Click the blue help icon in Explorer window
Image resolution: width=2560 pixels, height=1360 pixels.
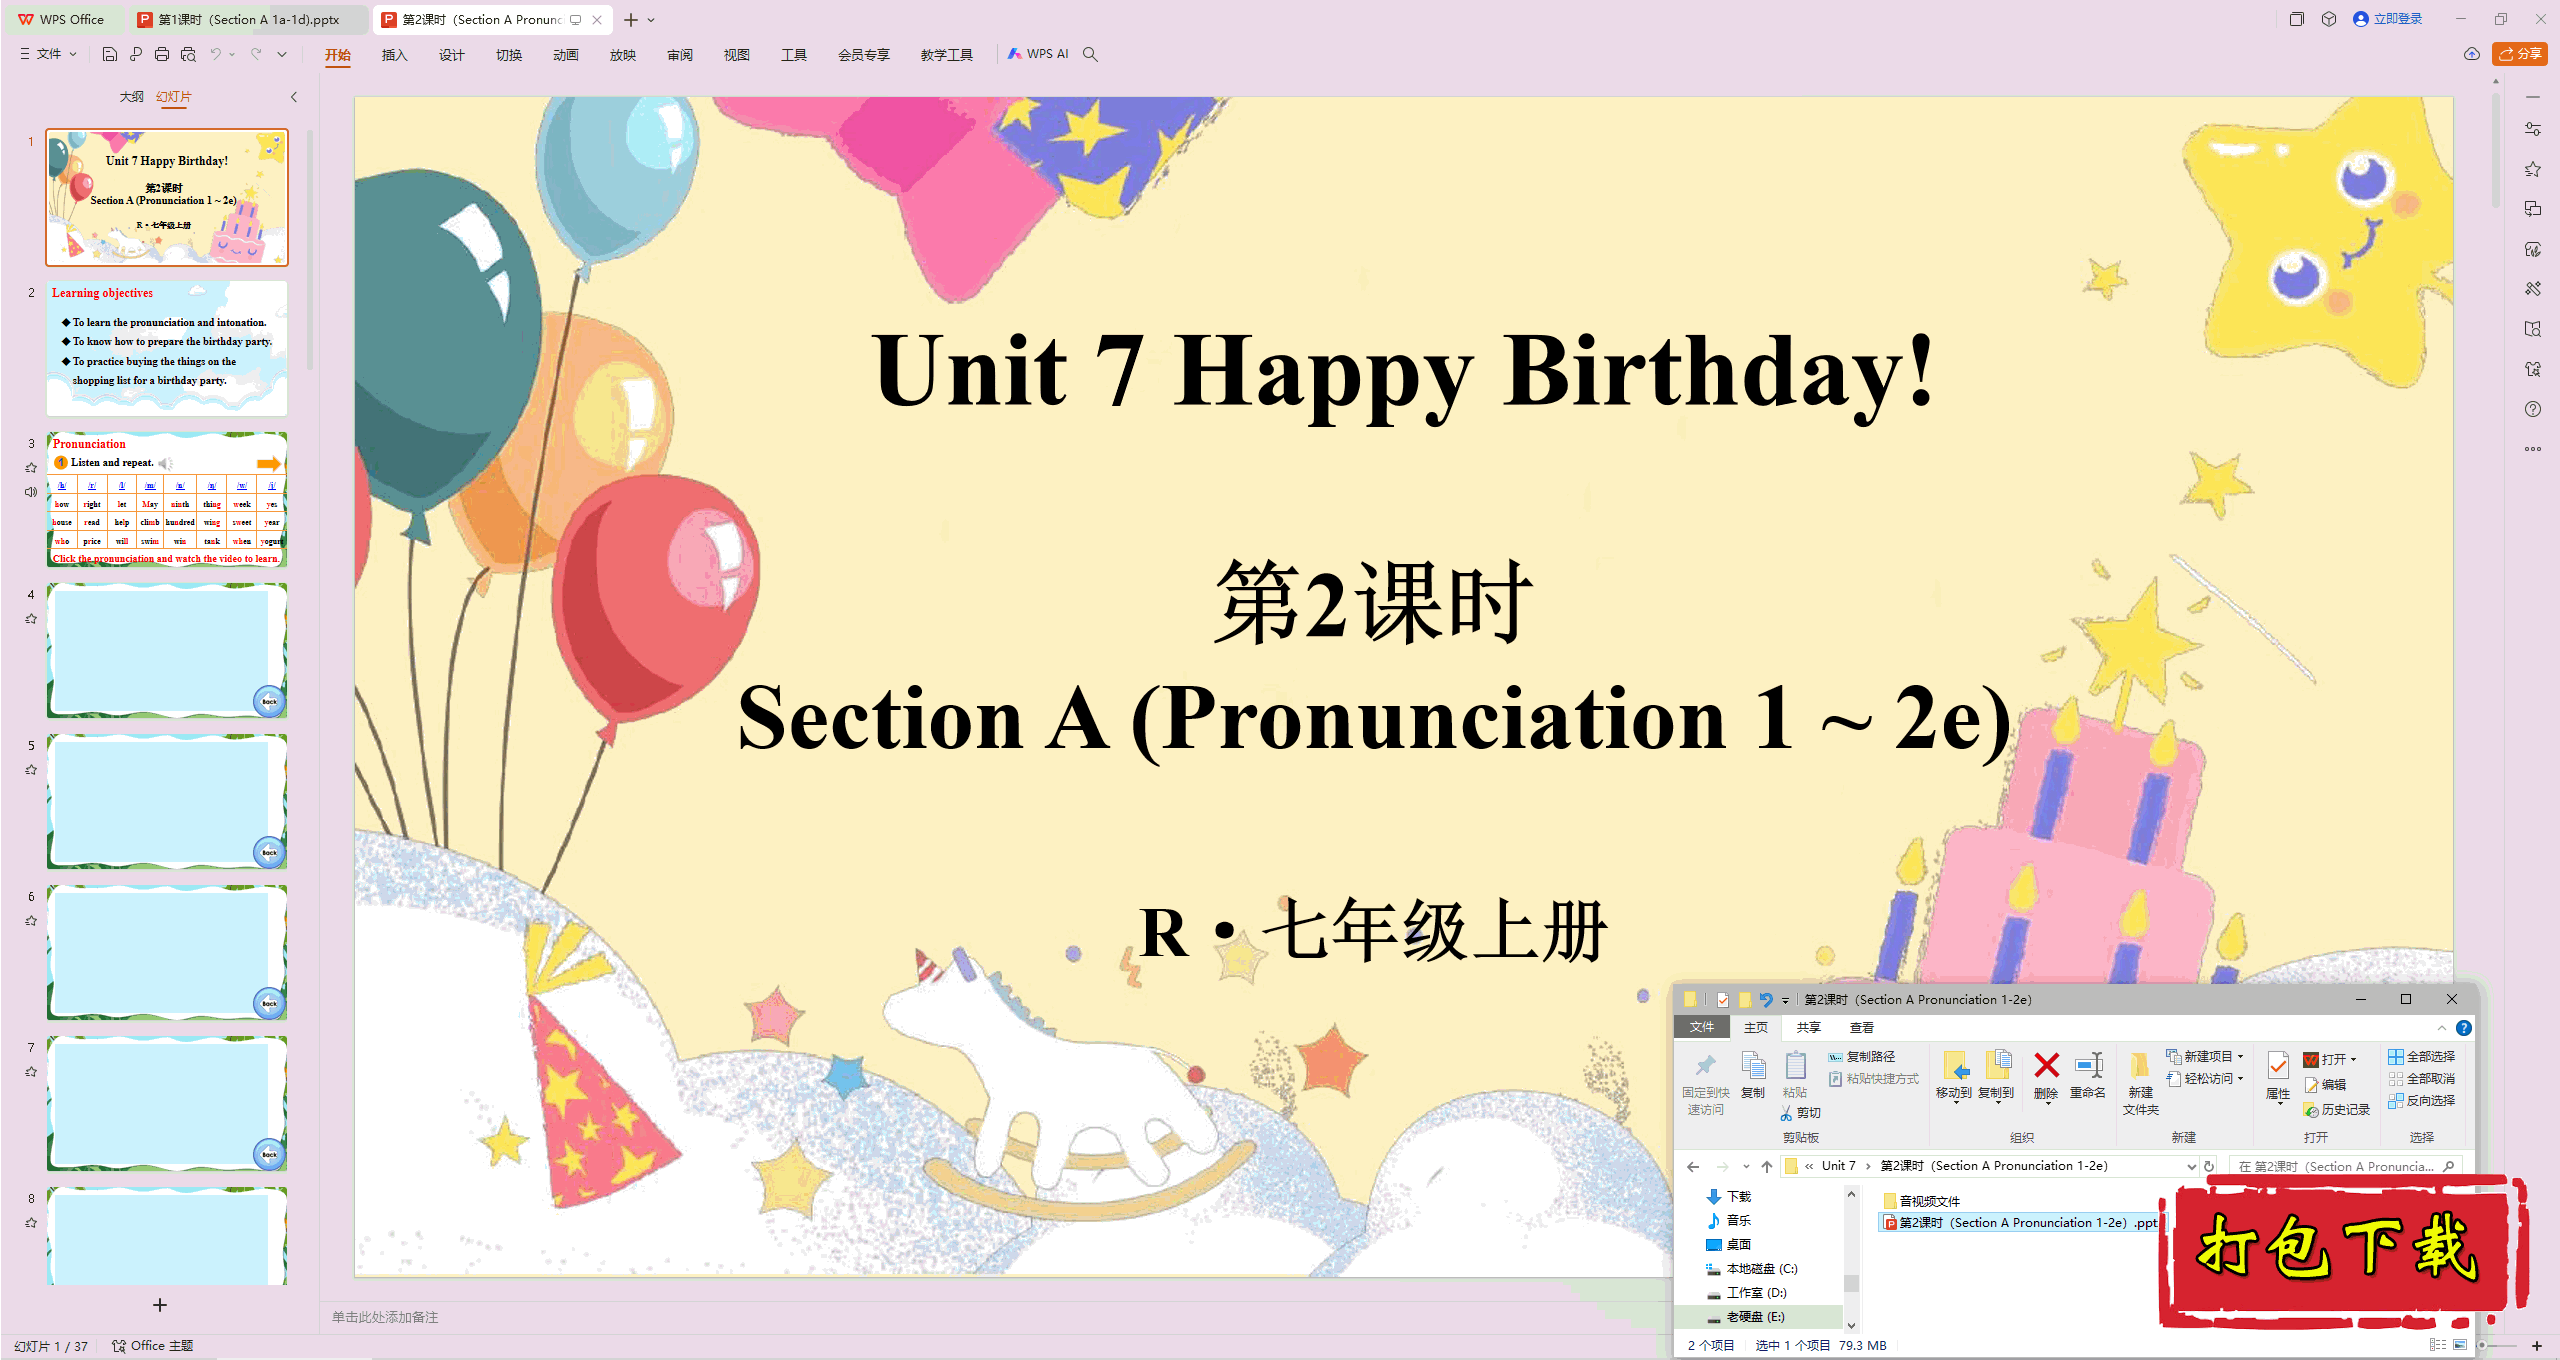[2464, 1028]
